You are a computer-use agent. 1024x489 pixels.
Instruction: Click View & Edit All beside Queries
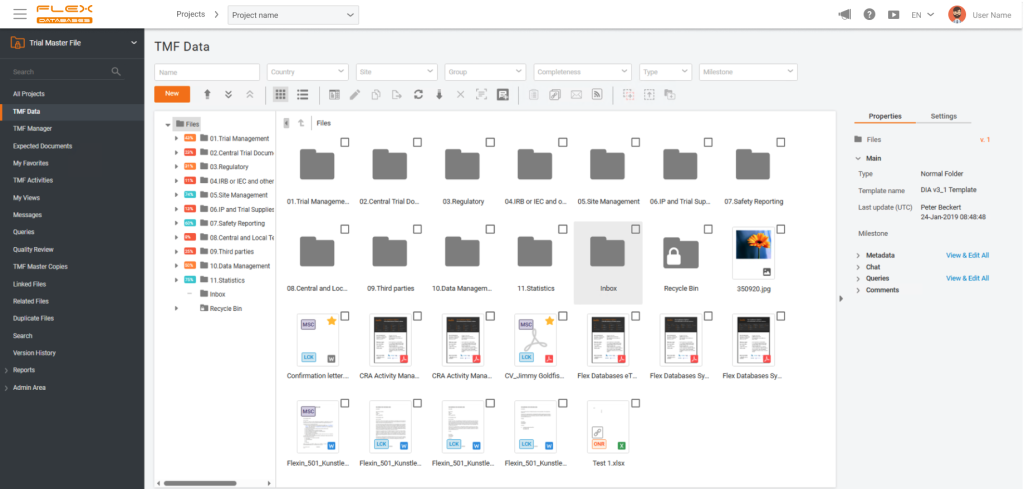[967, 278]
